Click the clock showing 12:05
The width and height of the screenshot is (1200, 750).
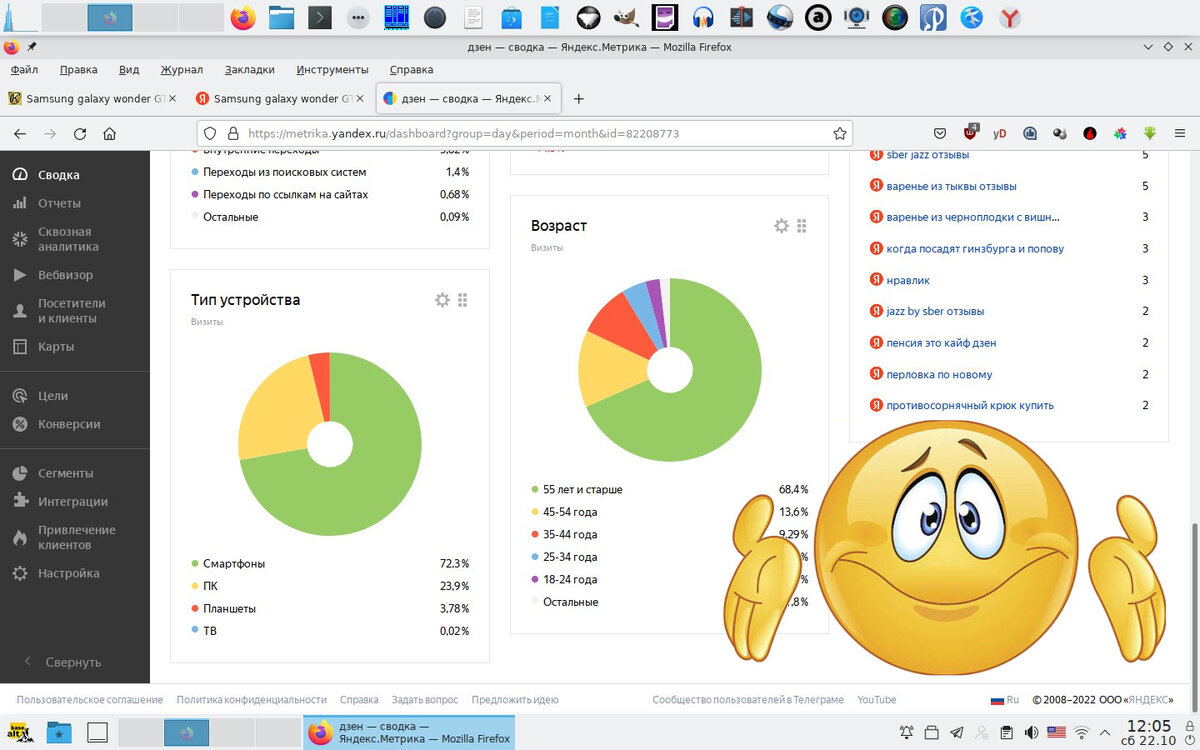[x=1148, y=726]
